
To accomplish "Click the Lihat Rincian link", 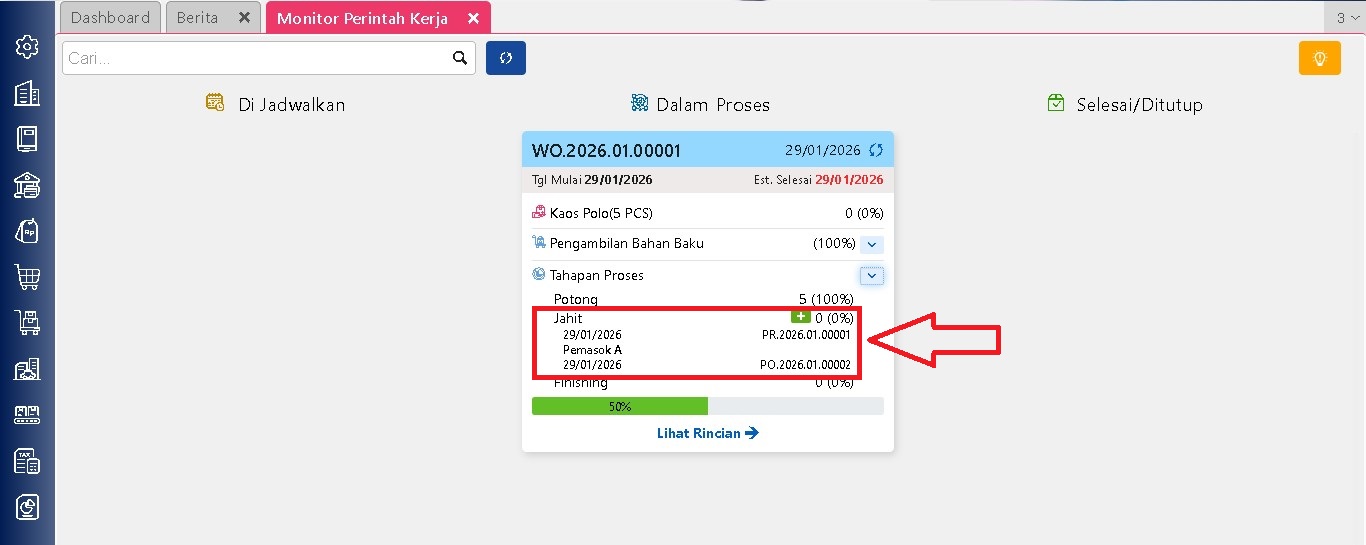I will tap(707, 433).
